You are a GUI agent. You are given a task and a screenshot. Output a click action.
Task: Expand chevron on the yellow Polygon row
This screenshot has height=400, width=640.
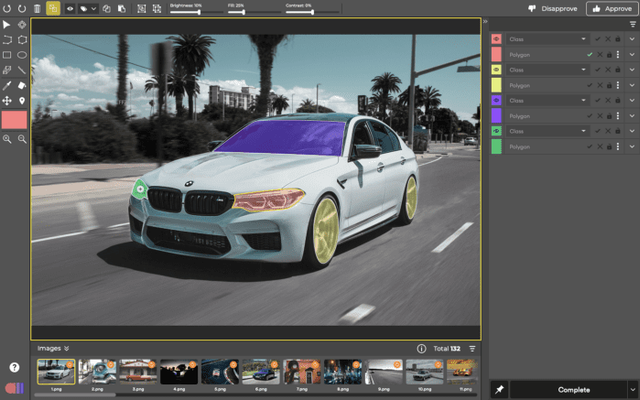click(632, 85)
